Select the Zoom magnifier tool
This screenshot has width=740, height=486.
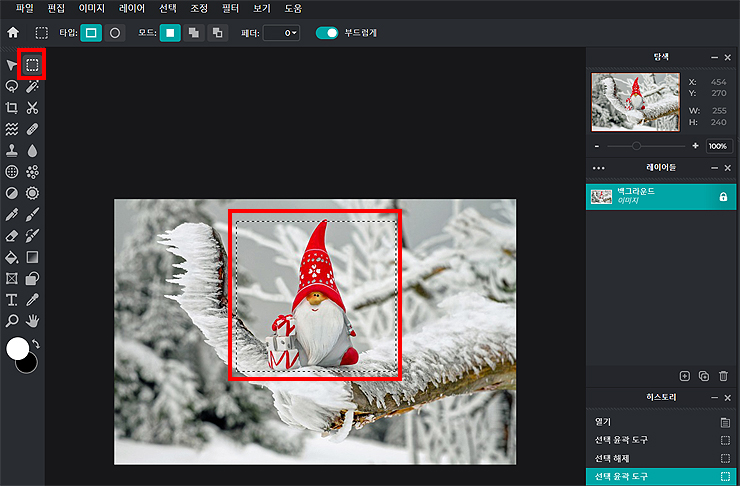click(11, 321)
